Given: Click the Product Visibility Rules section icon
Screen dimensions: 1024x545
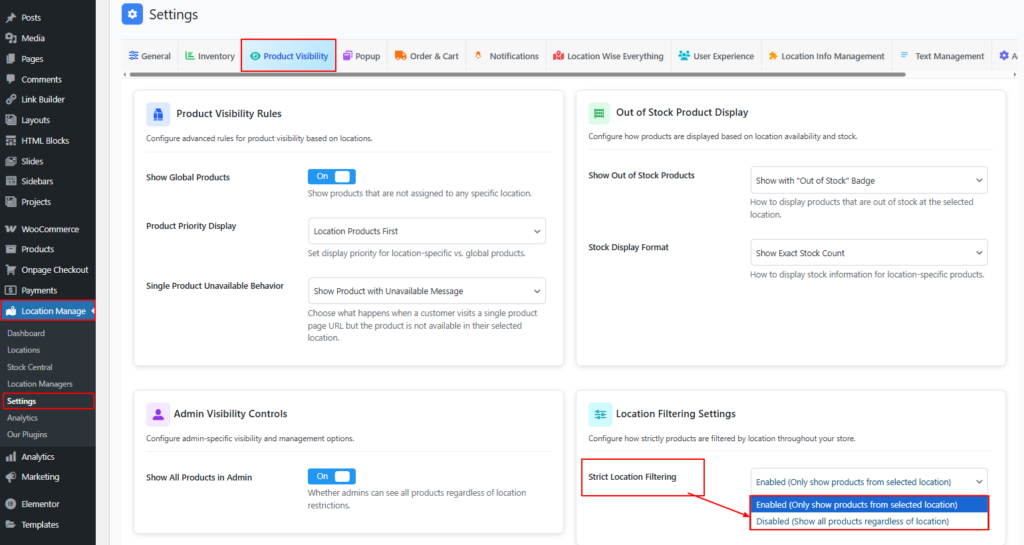Looking at the screenshot, I should pyautogui.click(x=157, y=113).
